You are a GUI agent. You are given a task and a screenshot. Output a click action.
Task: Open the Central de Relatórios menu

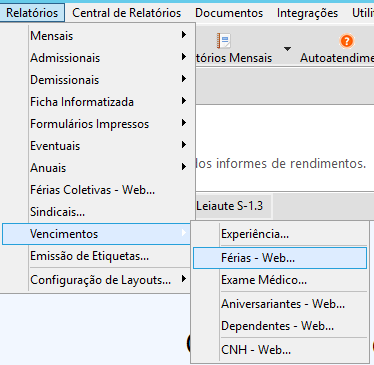pyautogui.click(x=127, y=13)
